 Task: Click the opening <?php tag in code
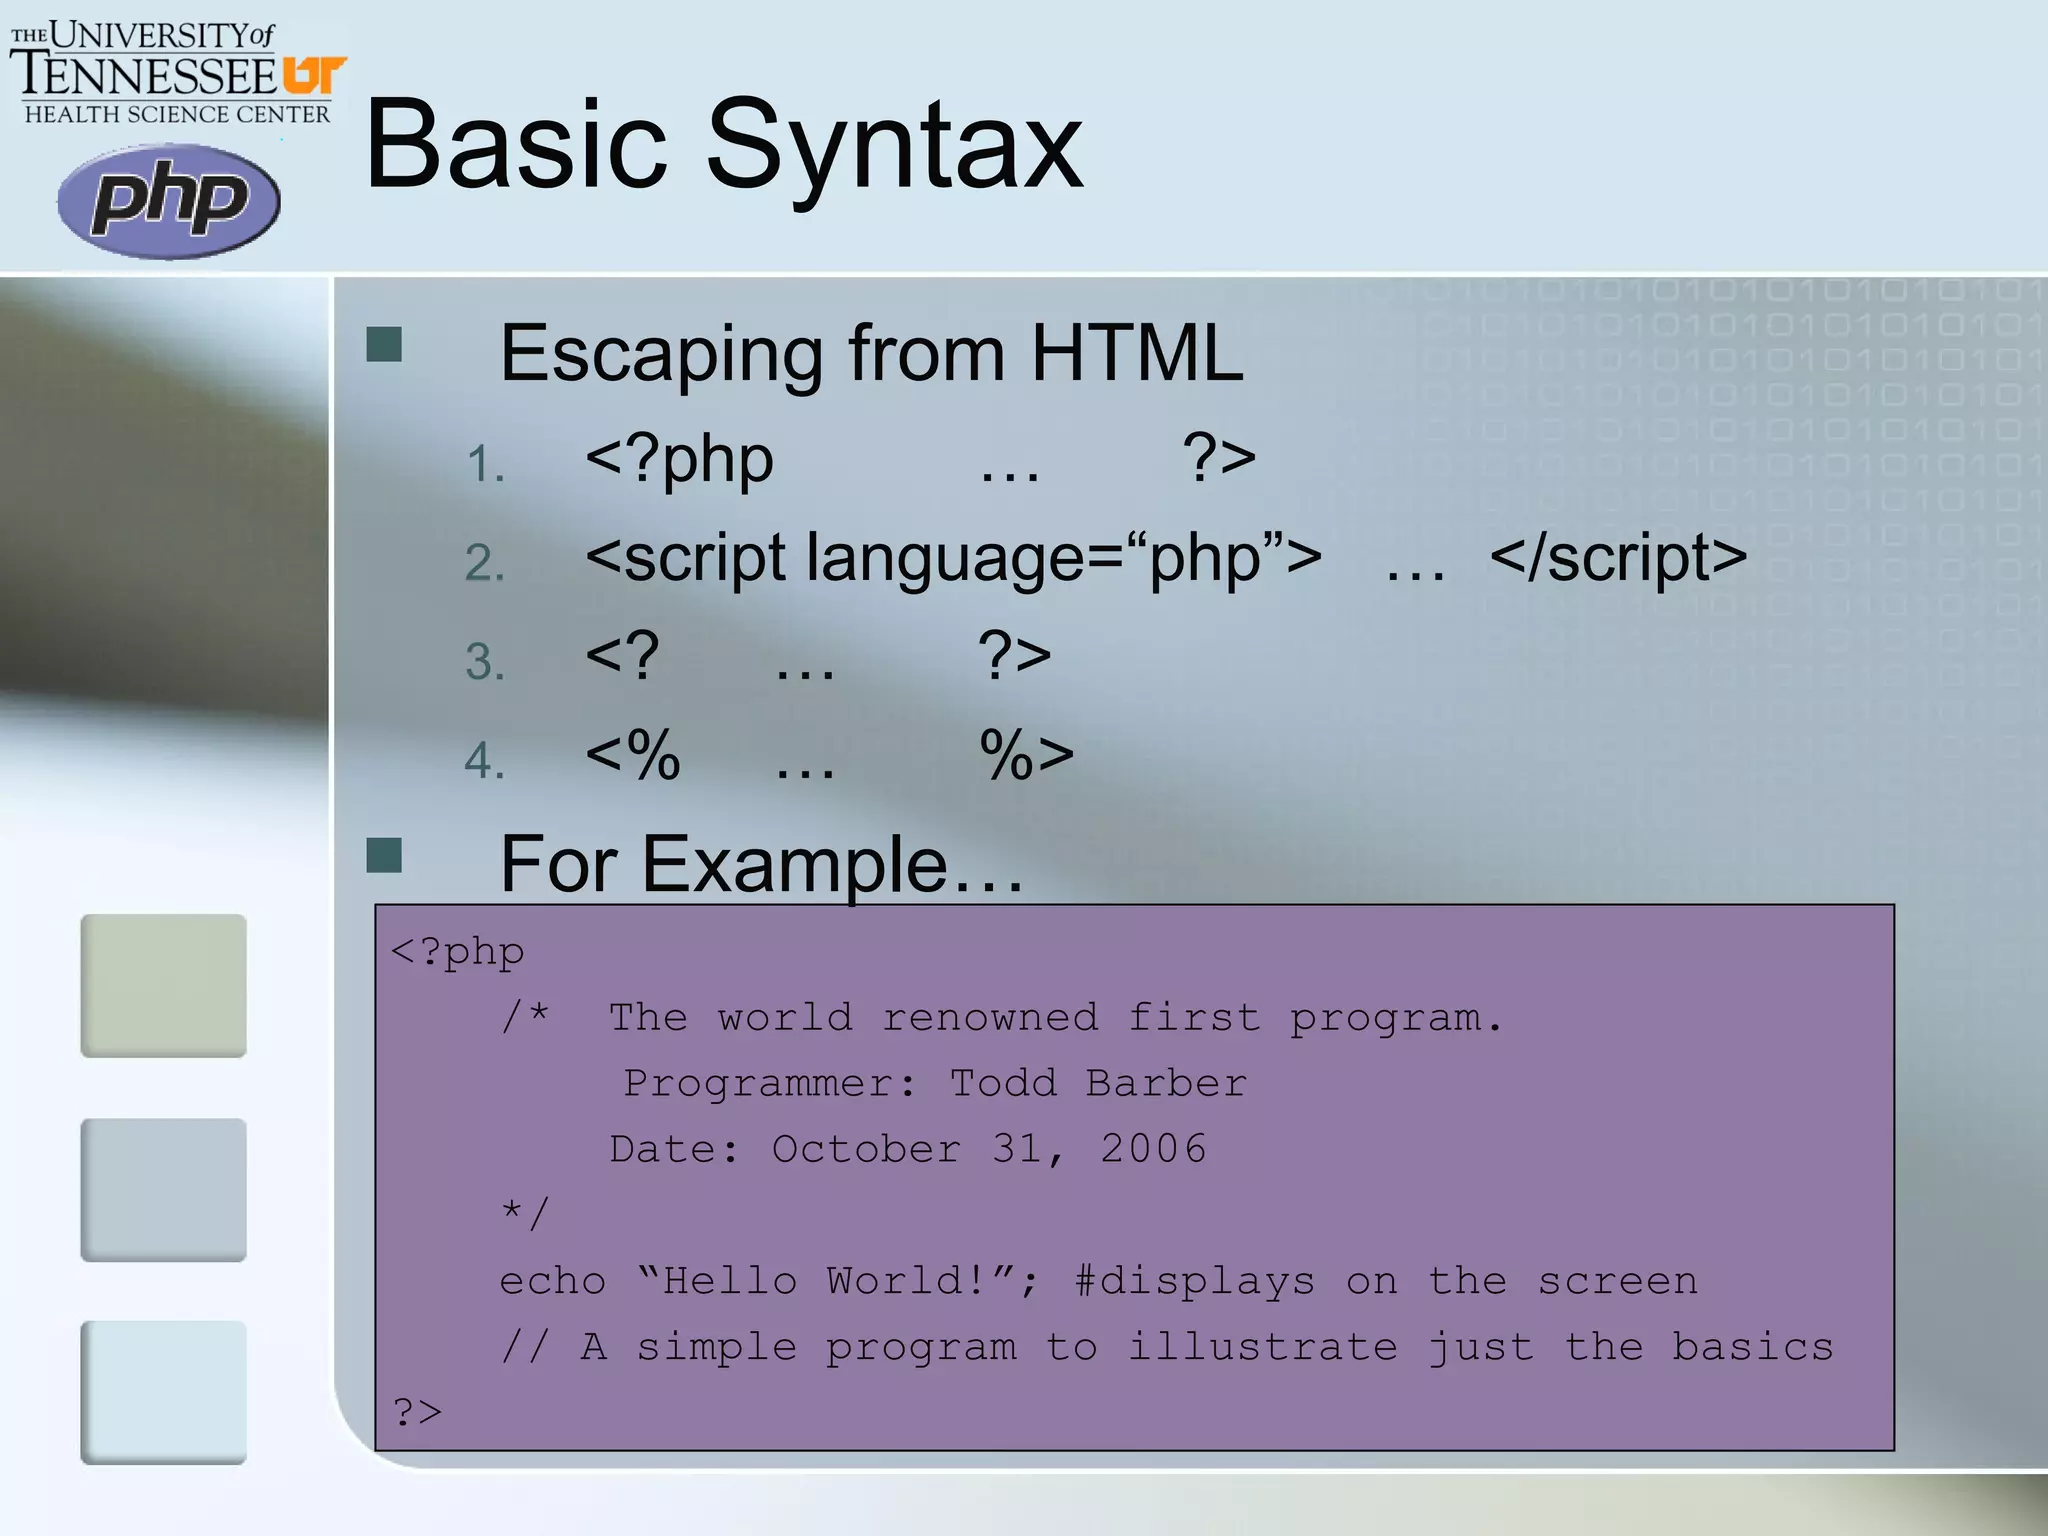[458, 951]
